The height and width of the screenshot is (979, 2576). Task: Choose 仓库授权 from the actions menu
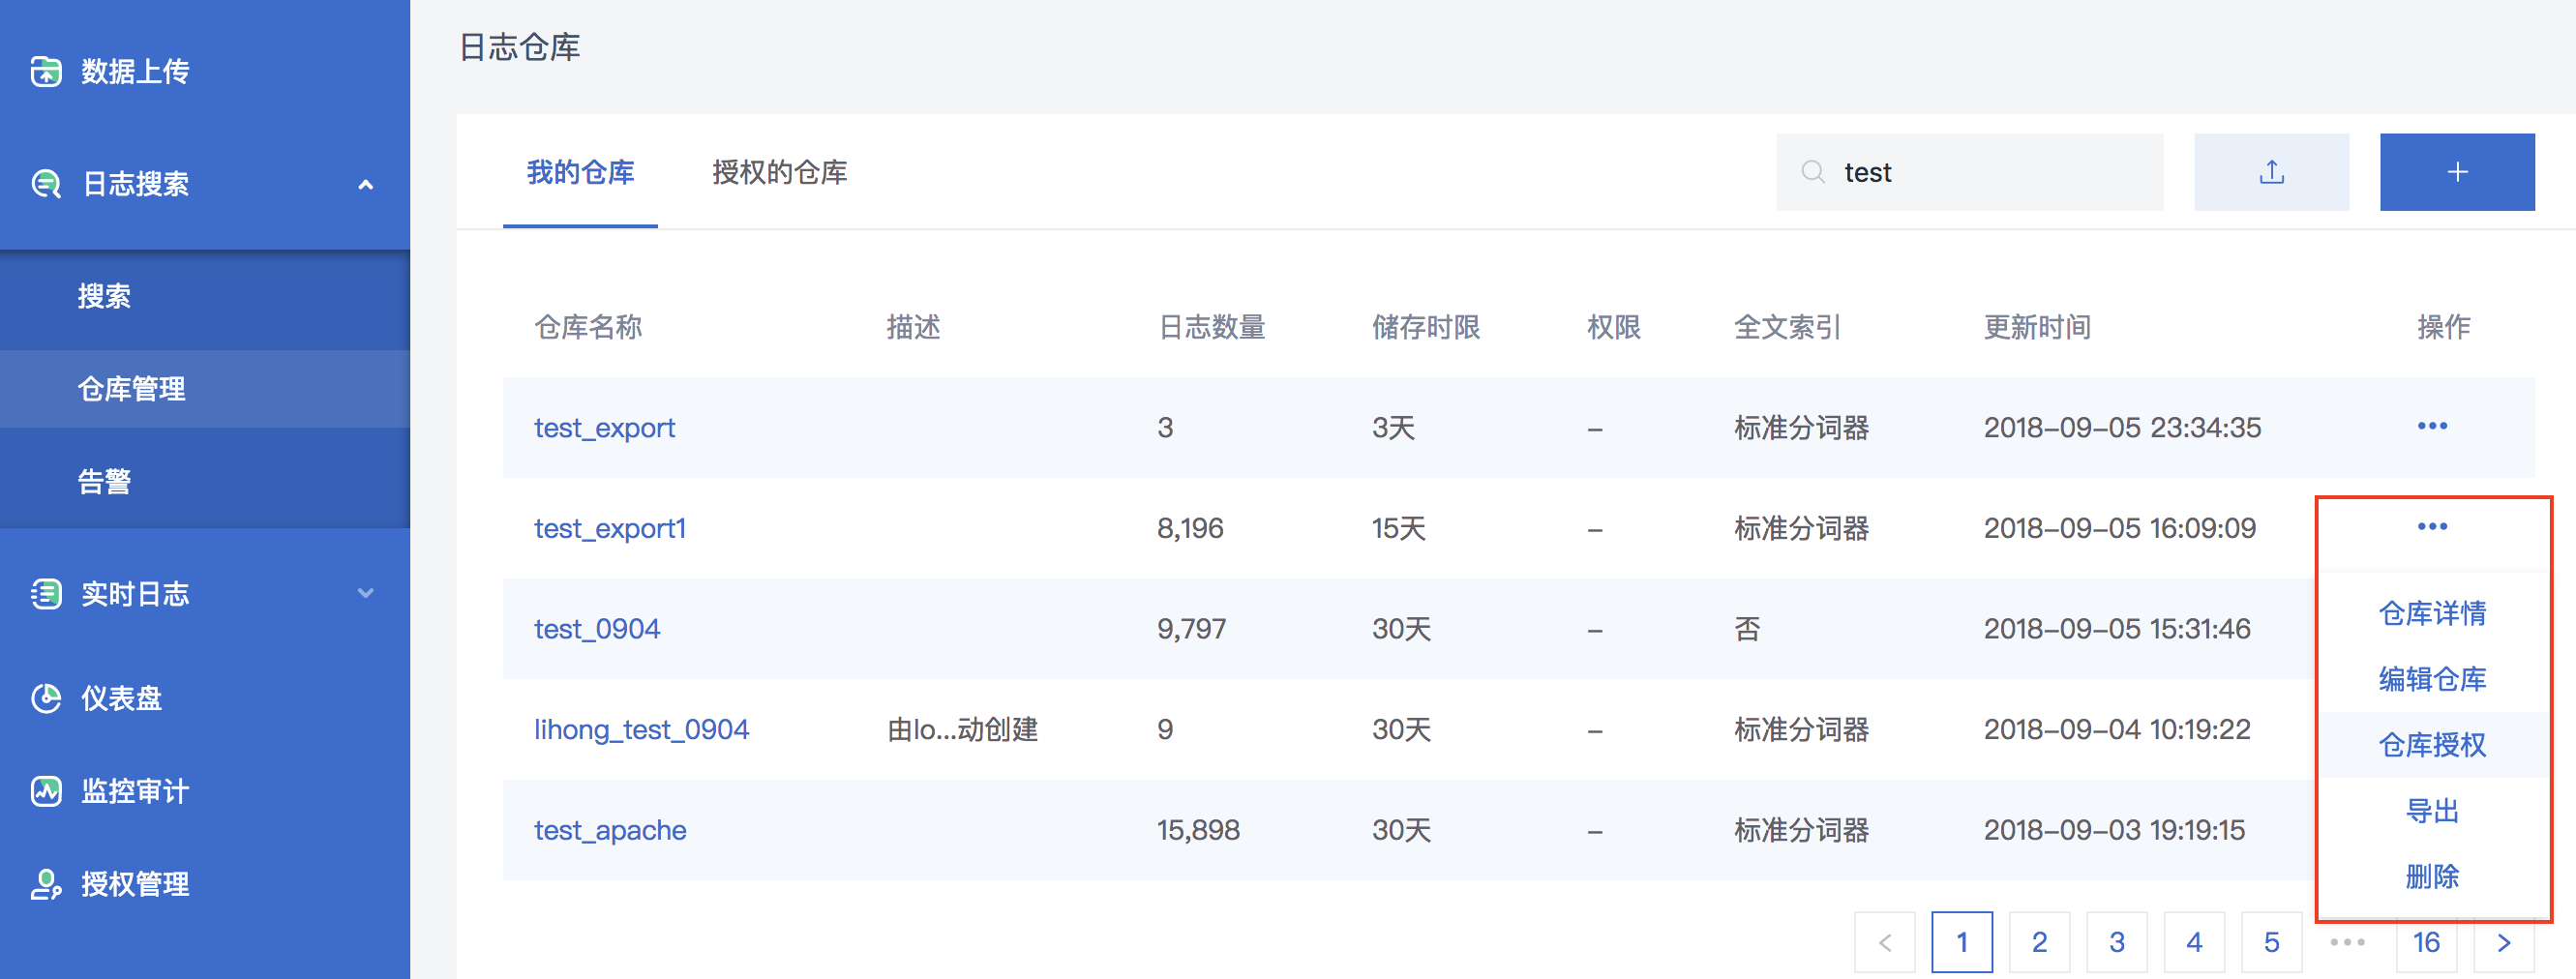click(x=2432, y=745)
